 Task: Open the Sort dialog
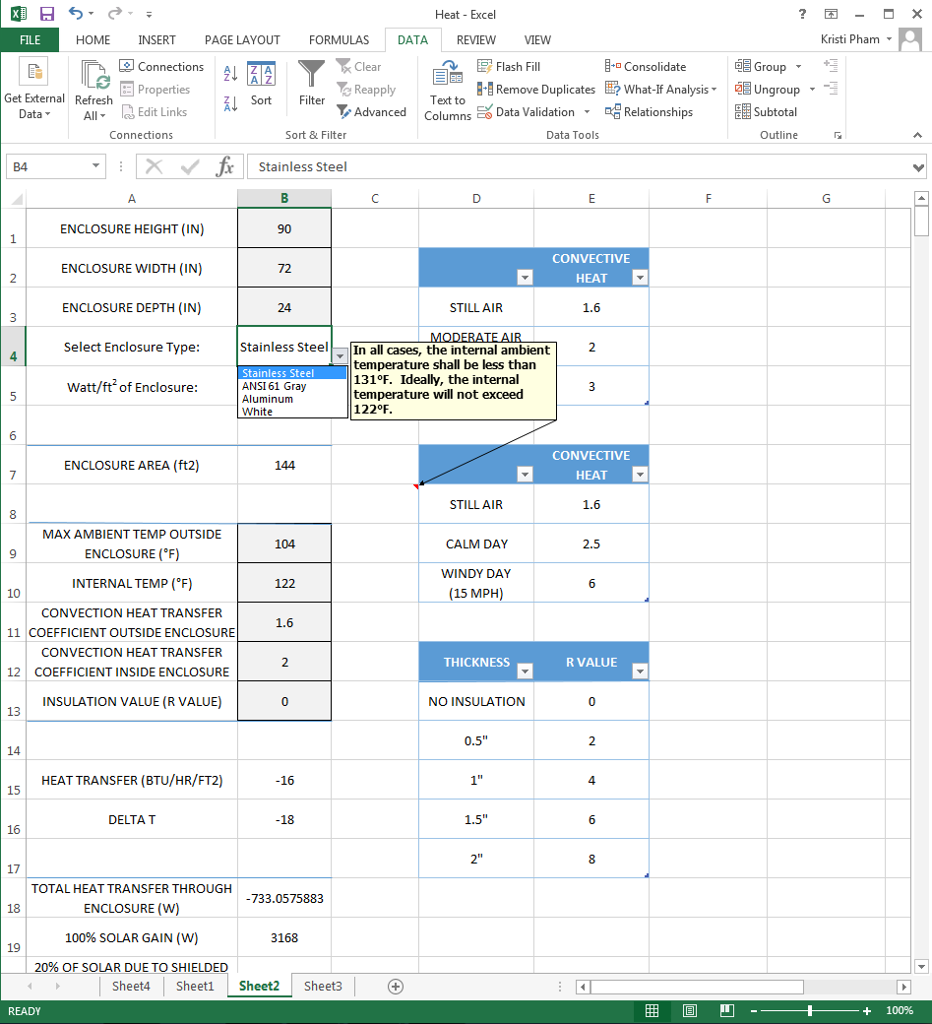pyautogui.click(x=261, y=84)
